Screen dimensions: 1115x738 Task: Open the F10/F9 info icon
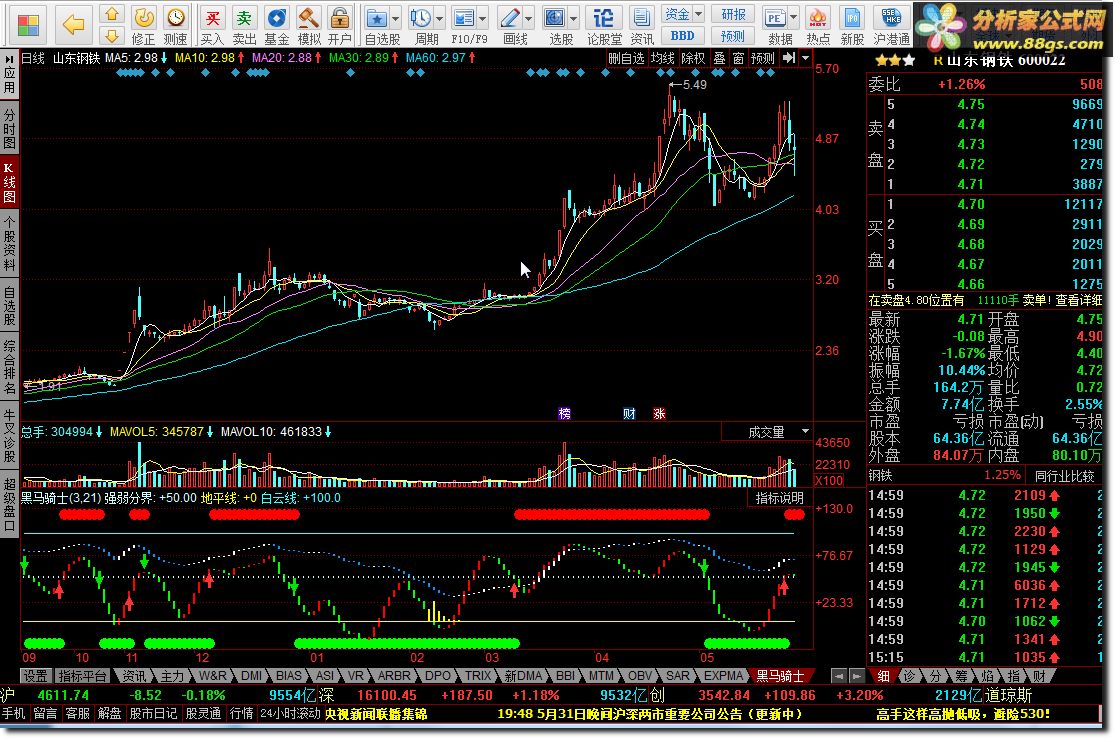pyautogui.click(x=464, y=17)
